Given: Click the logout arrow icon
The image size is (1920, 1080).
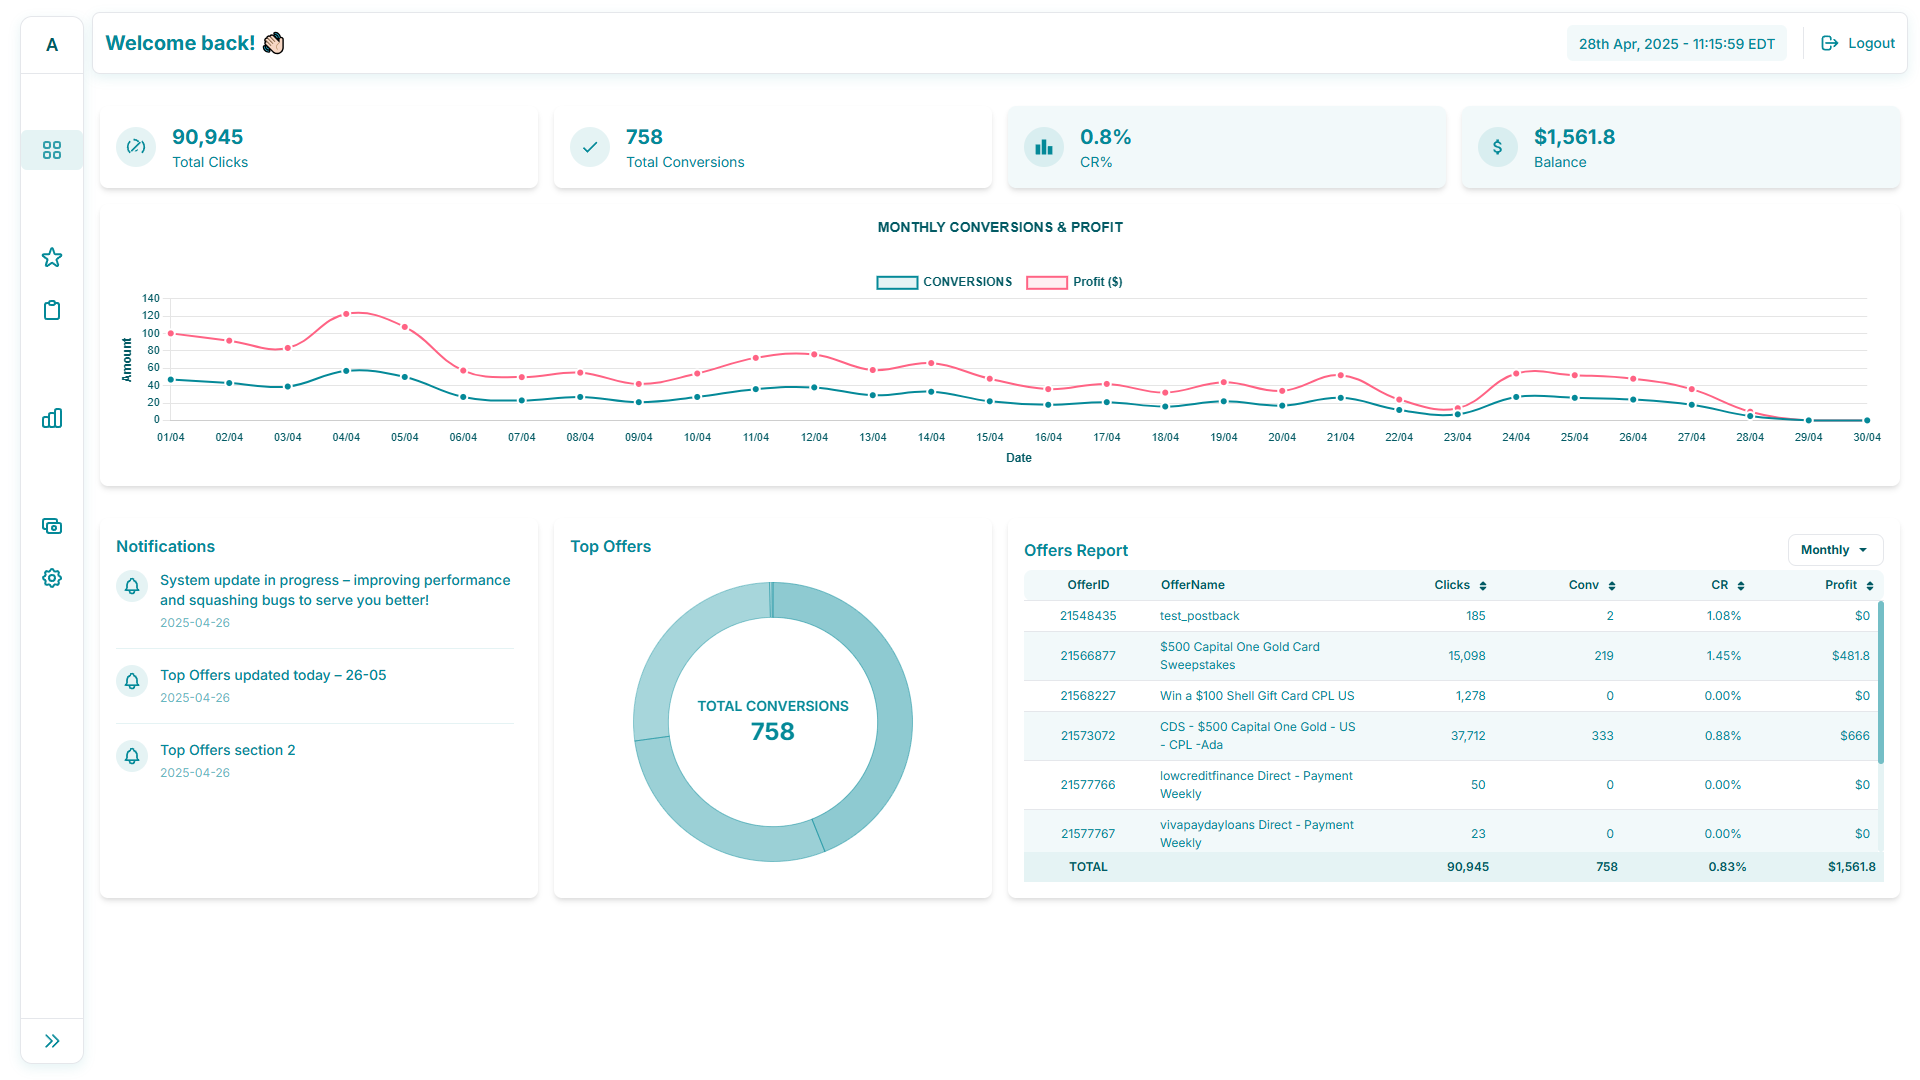Looking at the screenshot, I should 1829,43.
